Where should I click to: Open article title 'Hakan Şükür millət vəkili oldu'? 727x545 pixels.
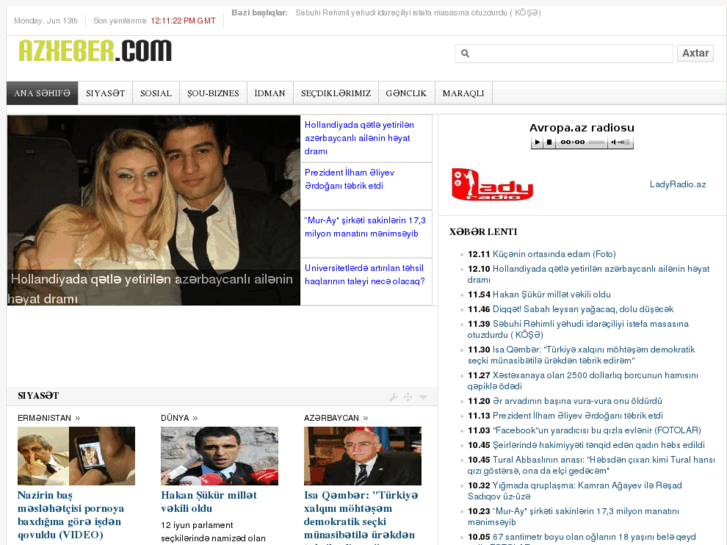coord(209,502)
